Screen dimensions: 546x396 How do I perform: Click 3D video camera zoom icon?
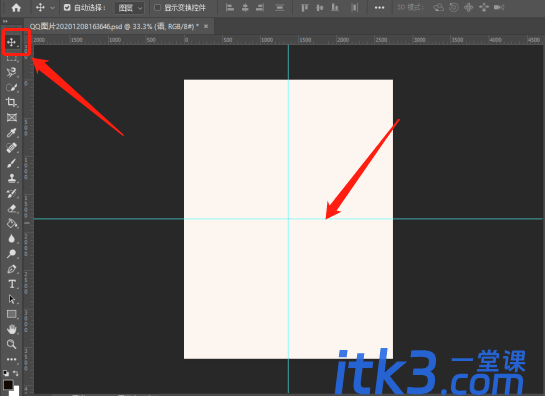click(499, 7)
